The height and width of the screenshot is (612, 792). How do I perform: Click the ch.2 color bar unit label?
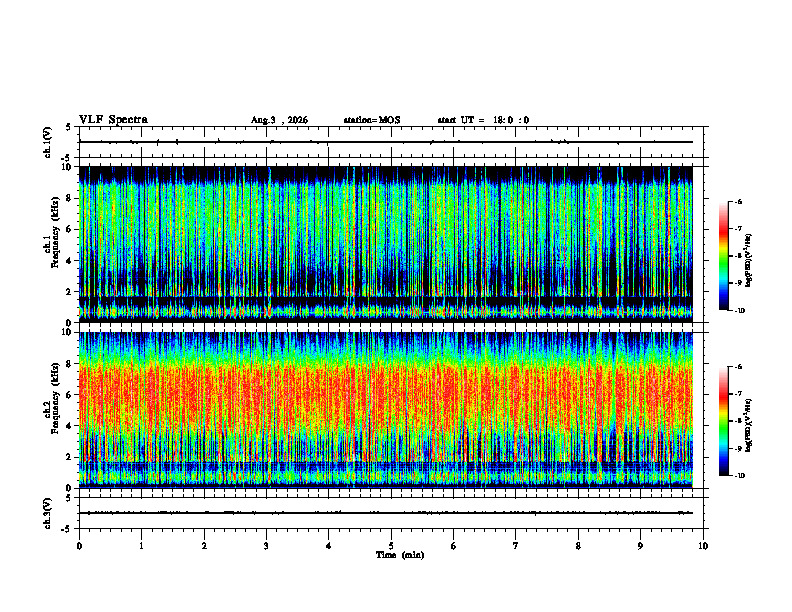coord(748,425)
